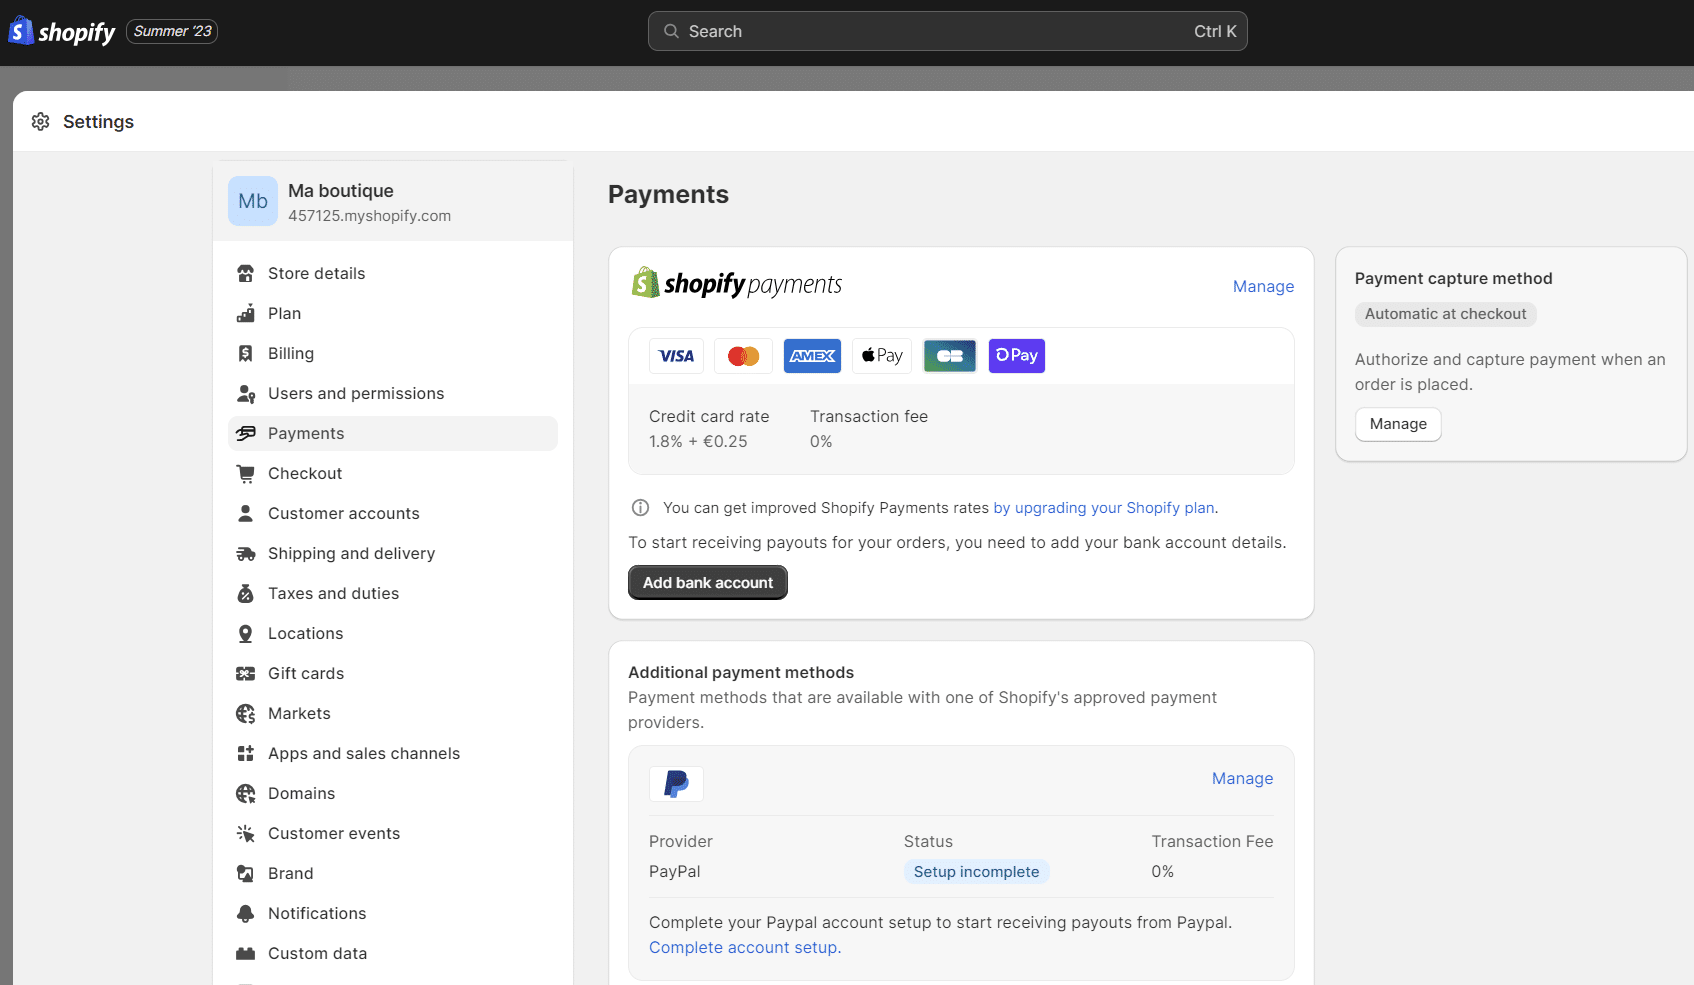The image size is (1694, 985).
Task: Click the Amex card logo
Action: click(812, 356)
